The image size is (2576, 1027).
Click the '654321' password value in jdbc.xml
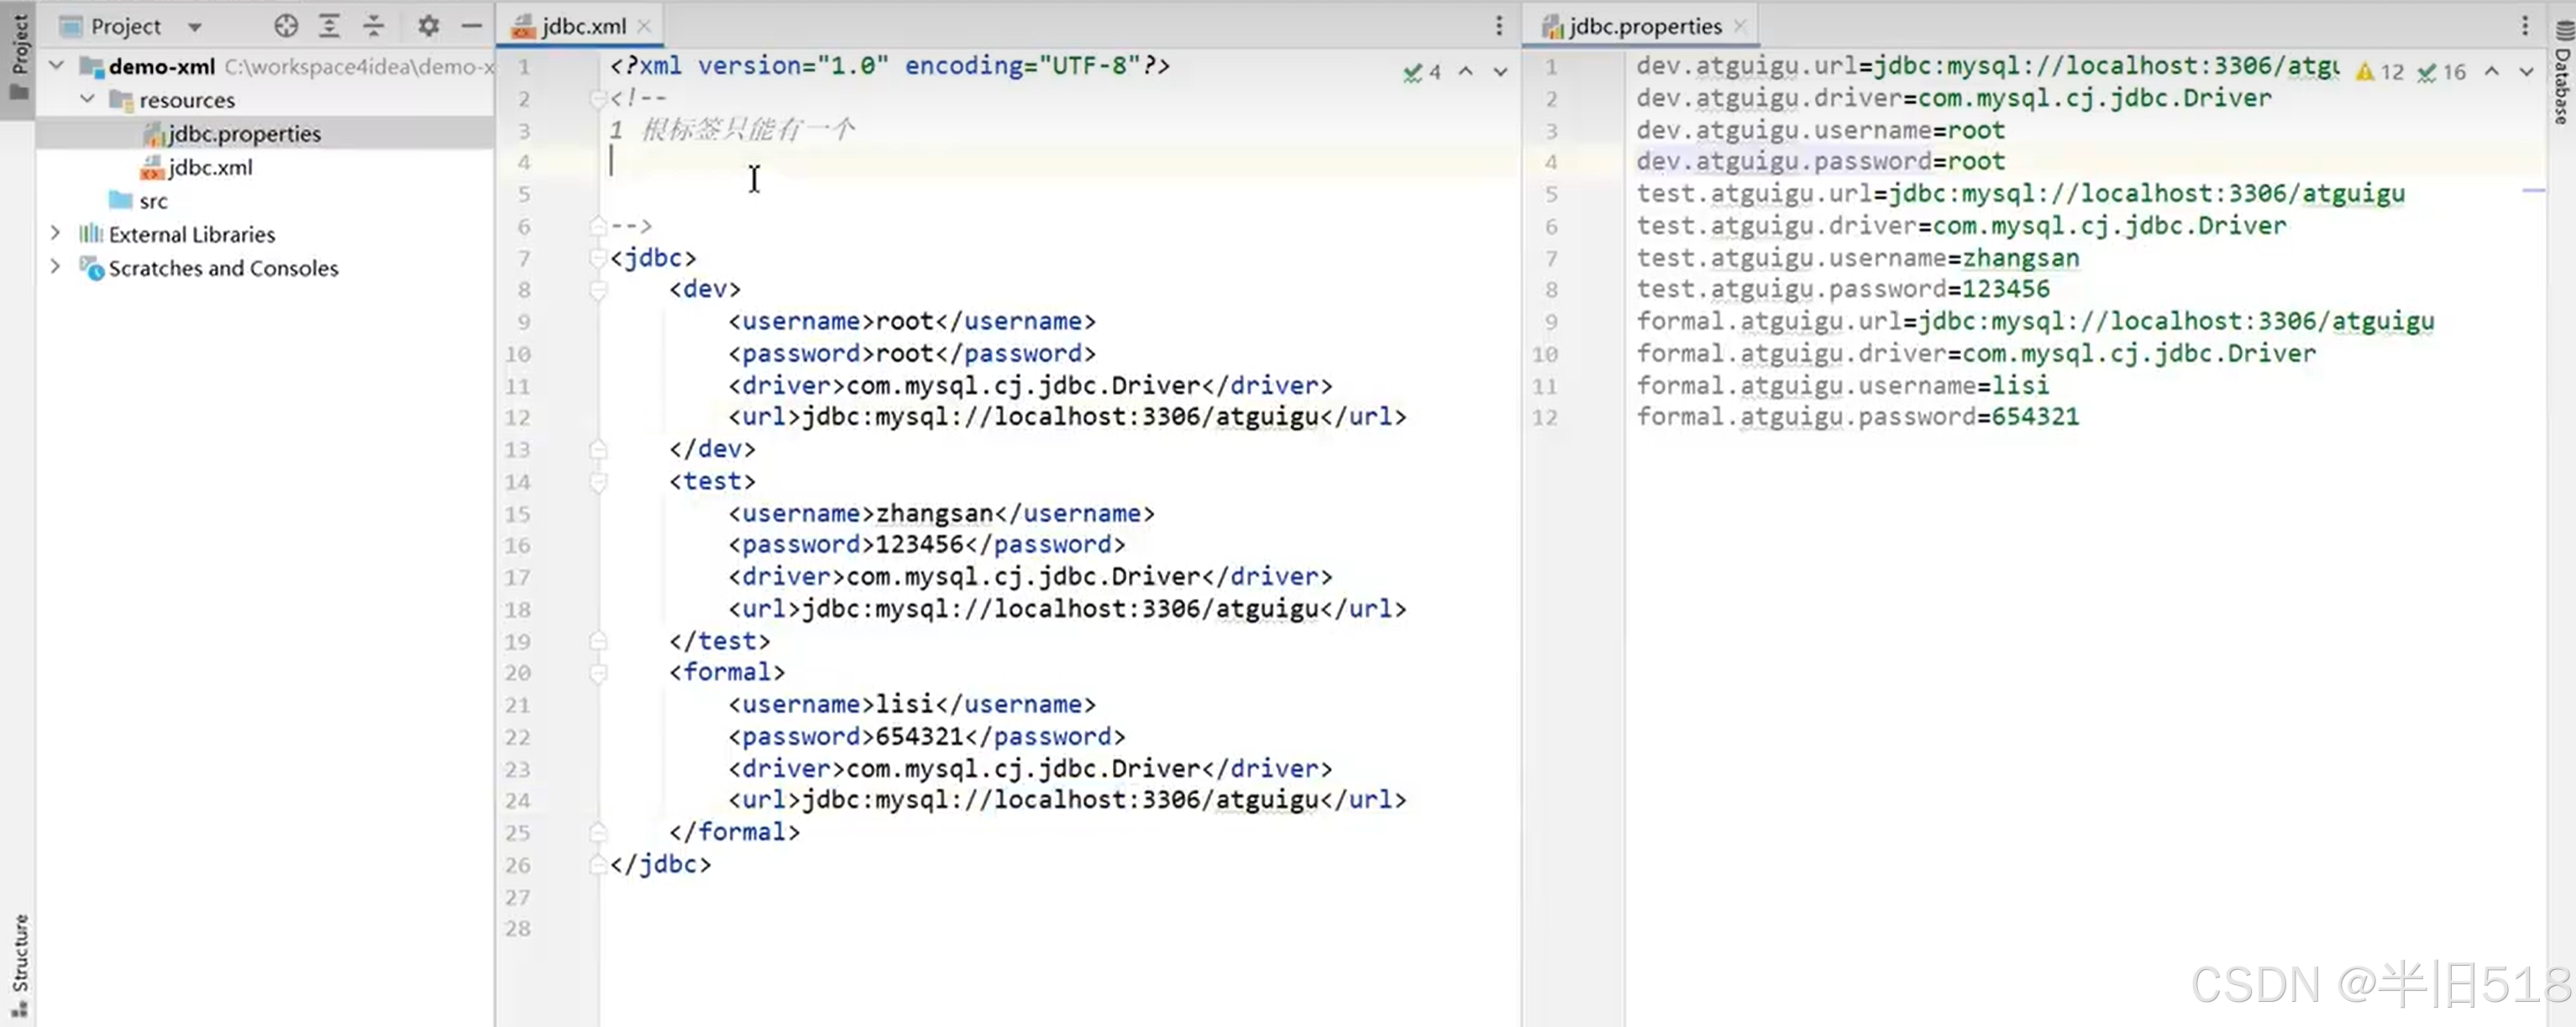tap(919, 737)
